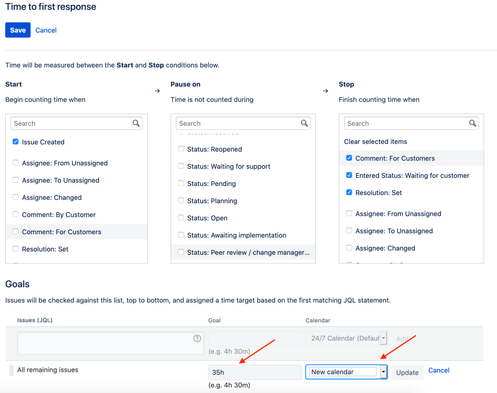Screen dimensions: 497x393
Task: Uncheck Comment: For Customers in Stop list
Action: [x=349, y=158]
